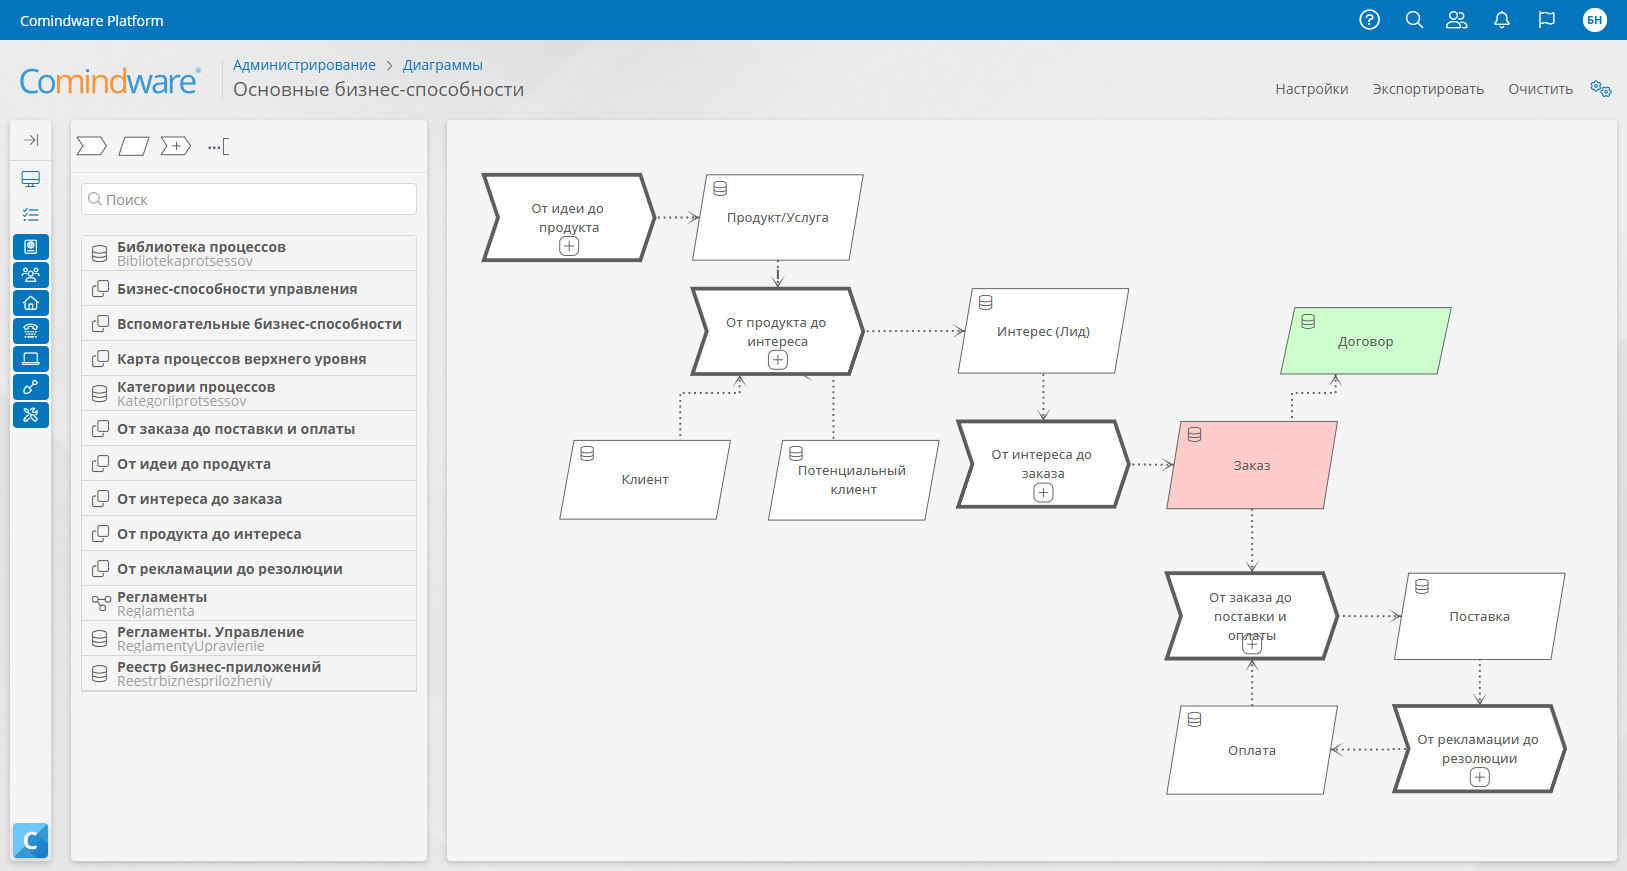The image size is (1627, 871).
Task: Open the wrench tools sidebar section
Action: click(31, 415)
